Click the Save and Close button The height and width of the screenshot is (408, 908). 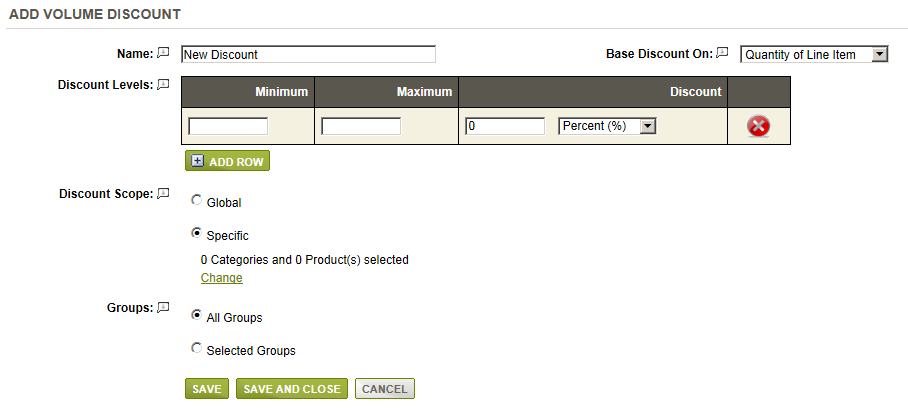point(292,389)
